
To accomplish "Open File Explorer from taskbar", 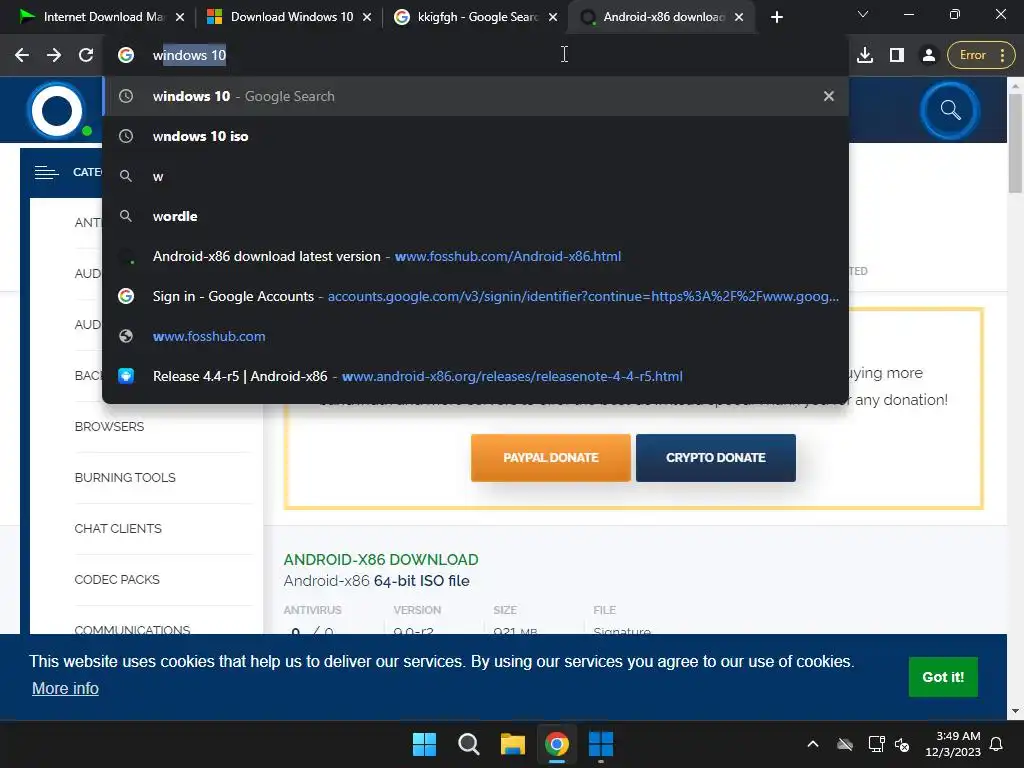I will pos(513,744).
